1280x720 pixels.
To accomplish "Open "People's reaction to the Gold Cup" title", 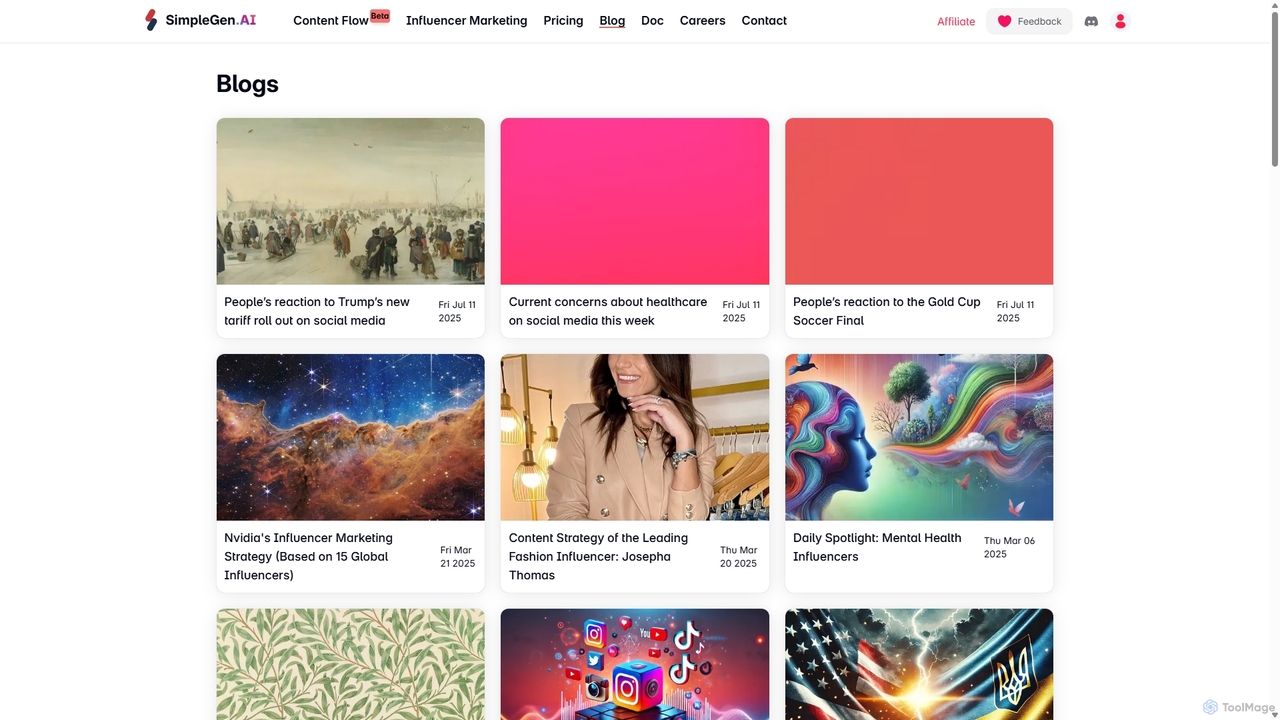I will point(887,311).
